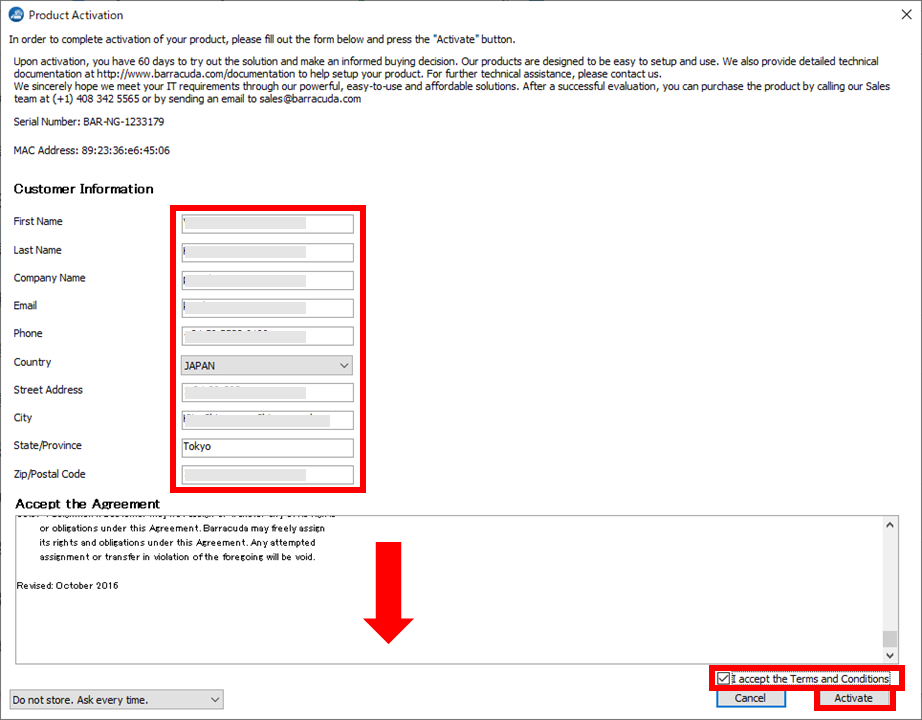This screenshot has width=922, height=720.
Task: Click into the City field
Action: click(268, 420)
